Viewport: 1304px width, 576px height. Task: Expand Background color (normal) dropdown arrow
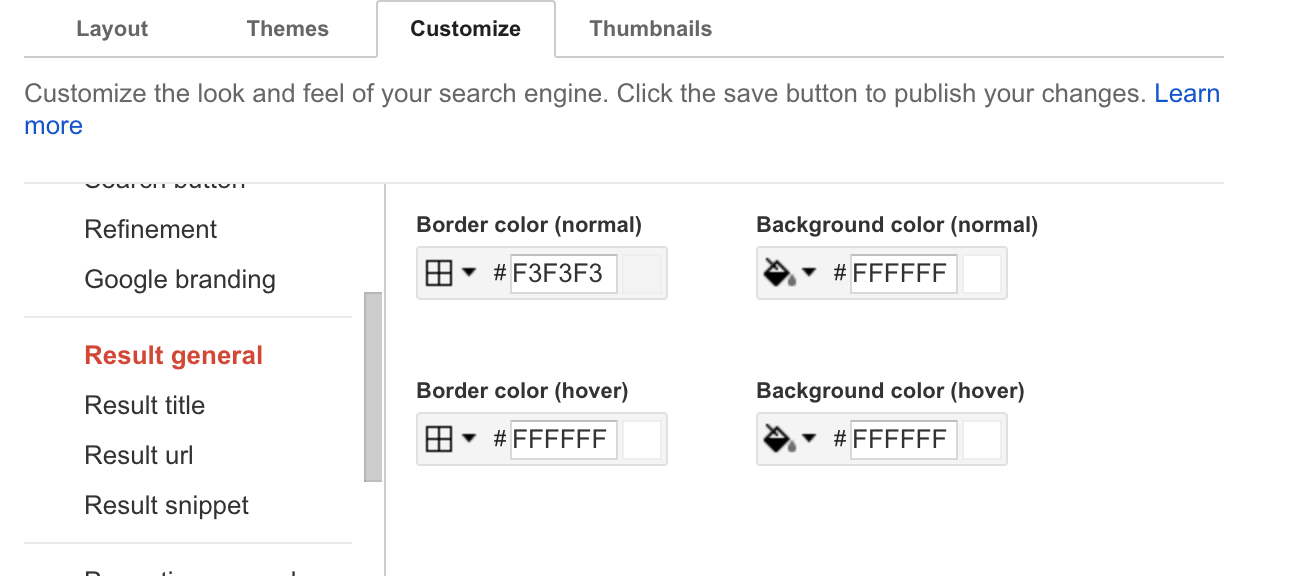[x=809, y=273]
